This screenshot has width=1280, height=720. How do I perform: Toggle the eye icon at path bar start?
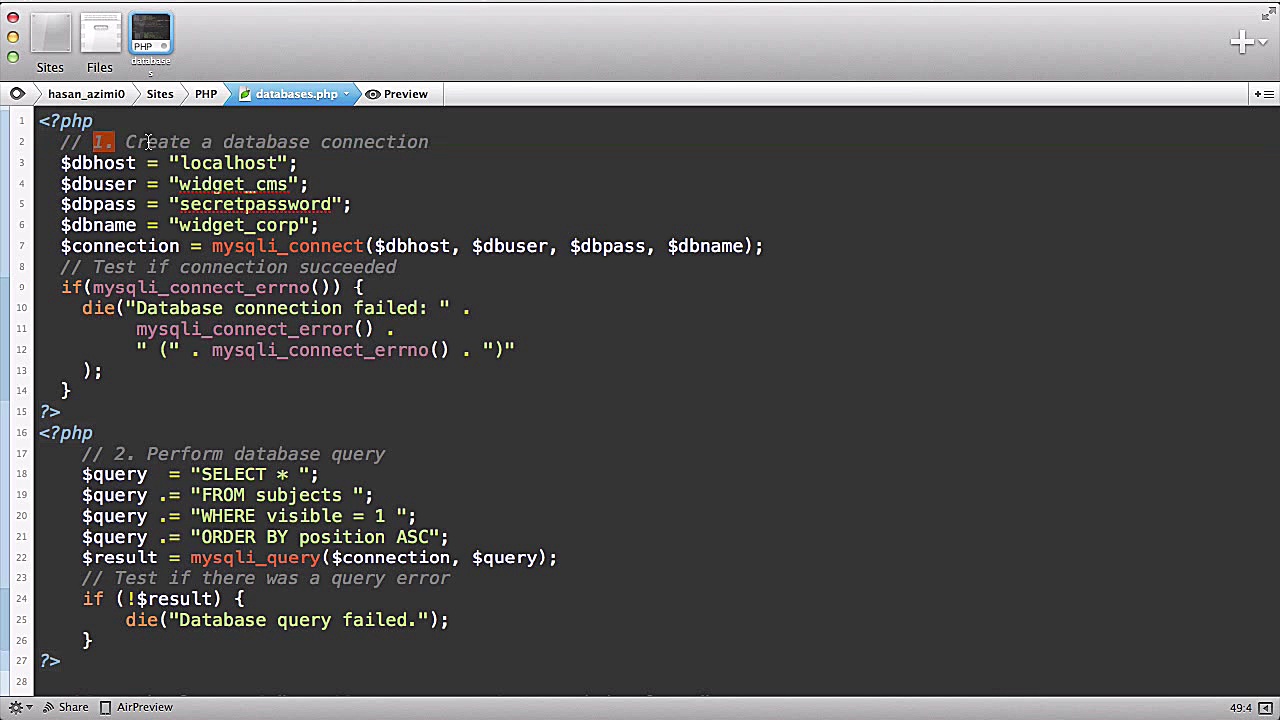coord(17,94)
